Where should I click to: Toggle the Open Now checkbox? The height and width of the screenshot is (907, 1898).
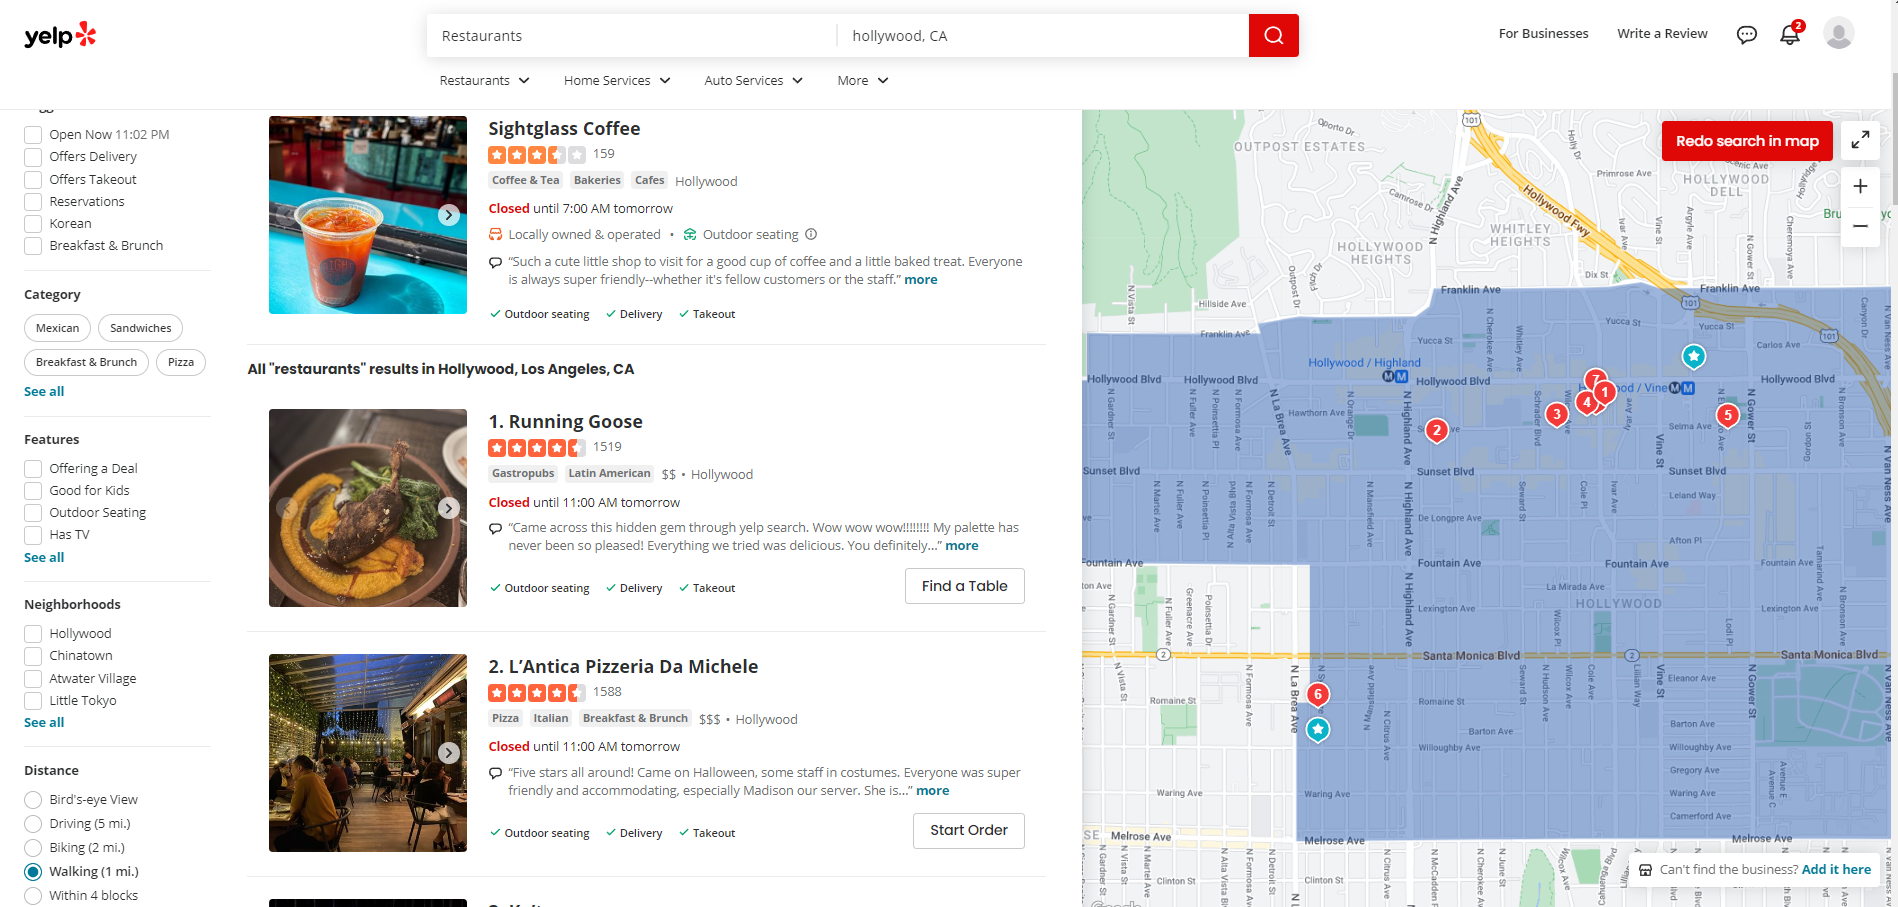33,135
